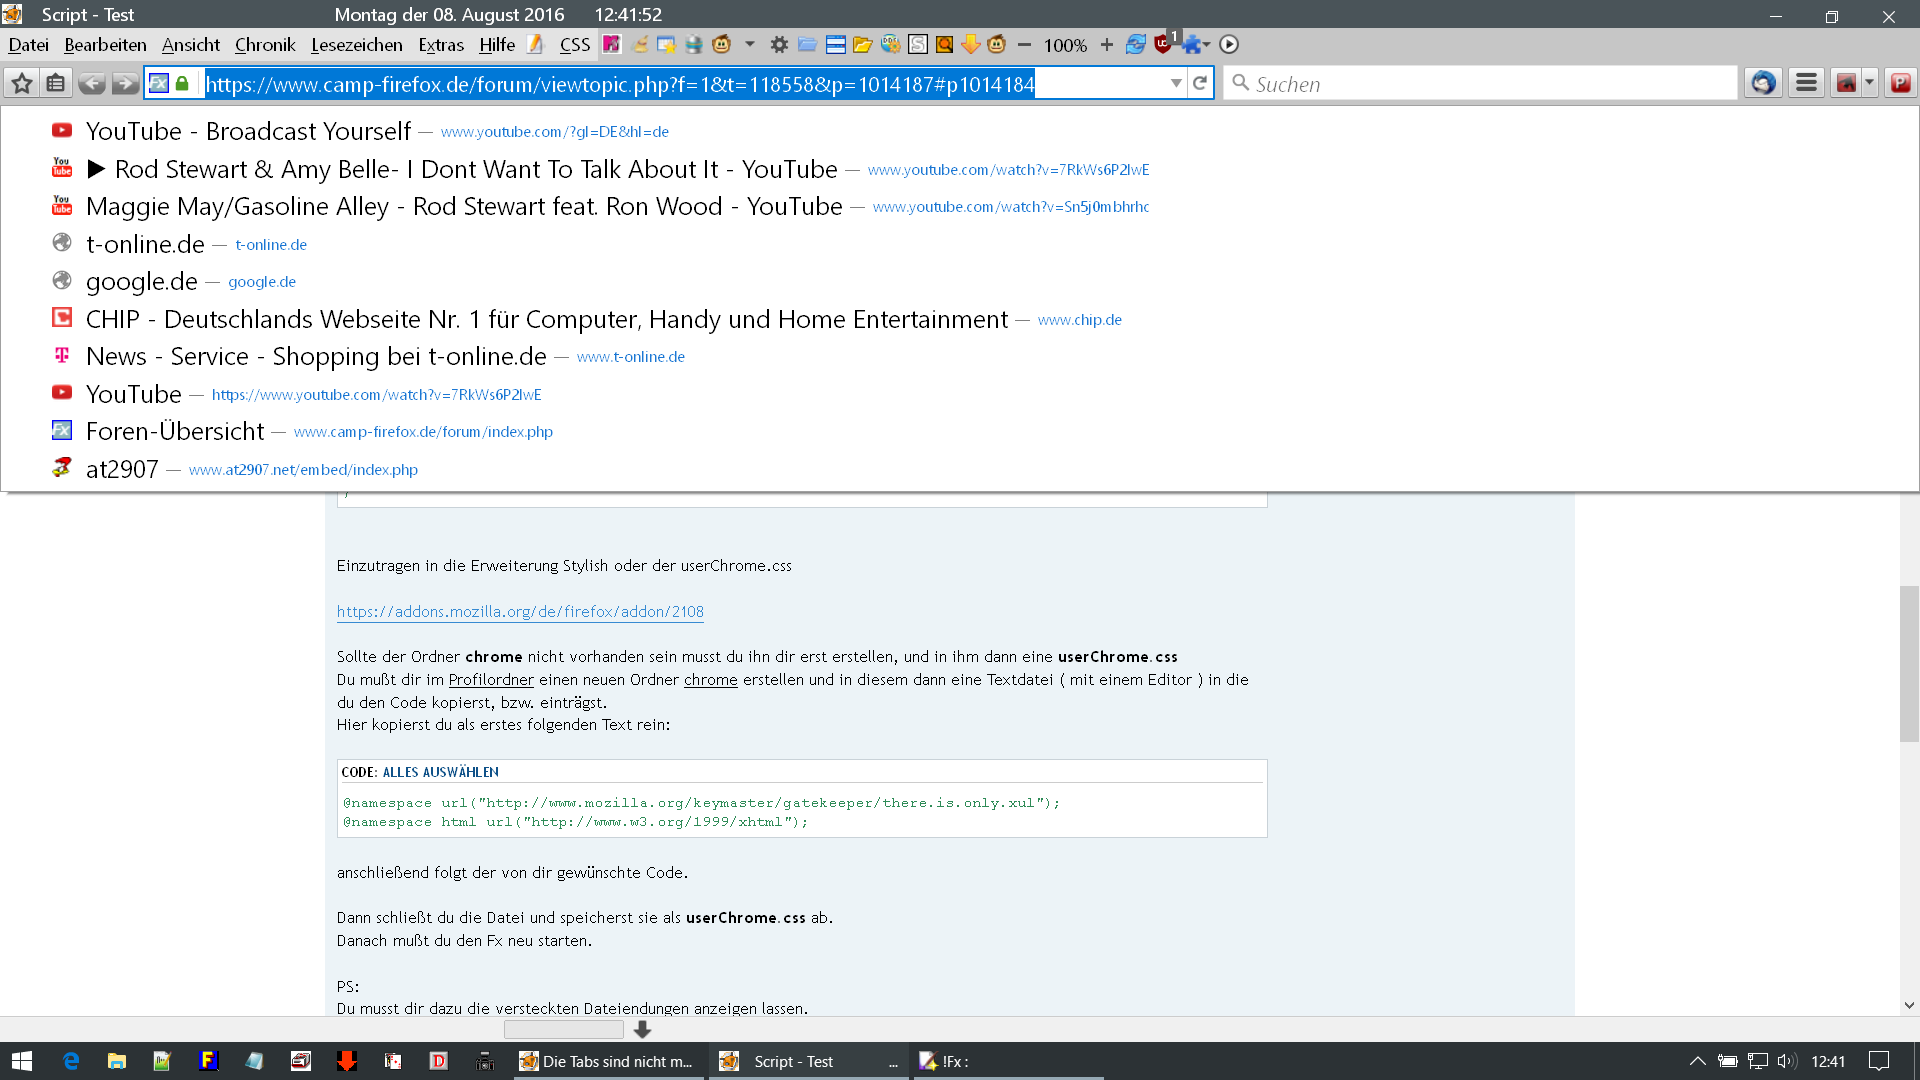Image resolution: width=1920 pixels, height=1080 pixels.
Task: Click the orange download arrow icon
Action: coord(970,45)
